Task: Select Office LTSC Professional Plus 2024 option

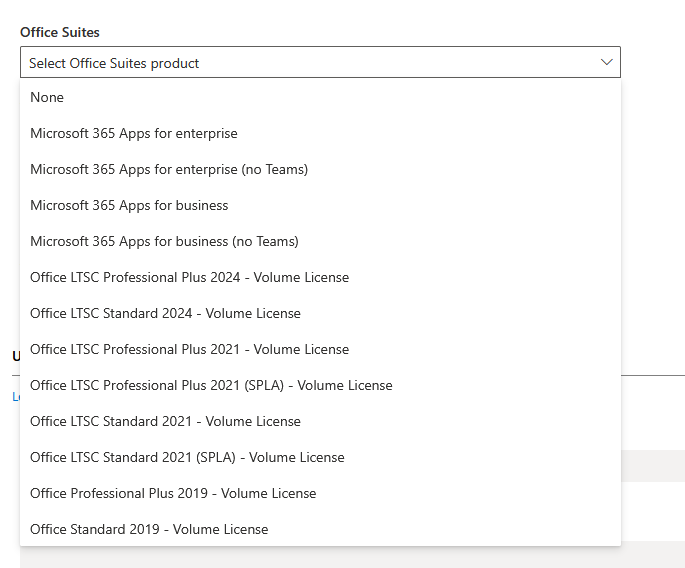Action: [189, 277]
